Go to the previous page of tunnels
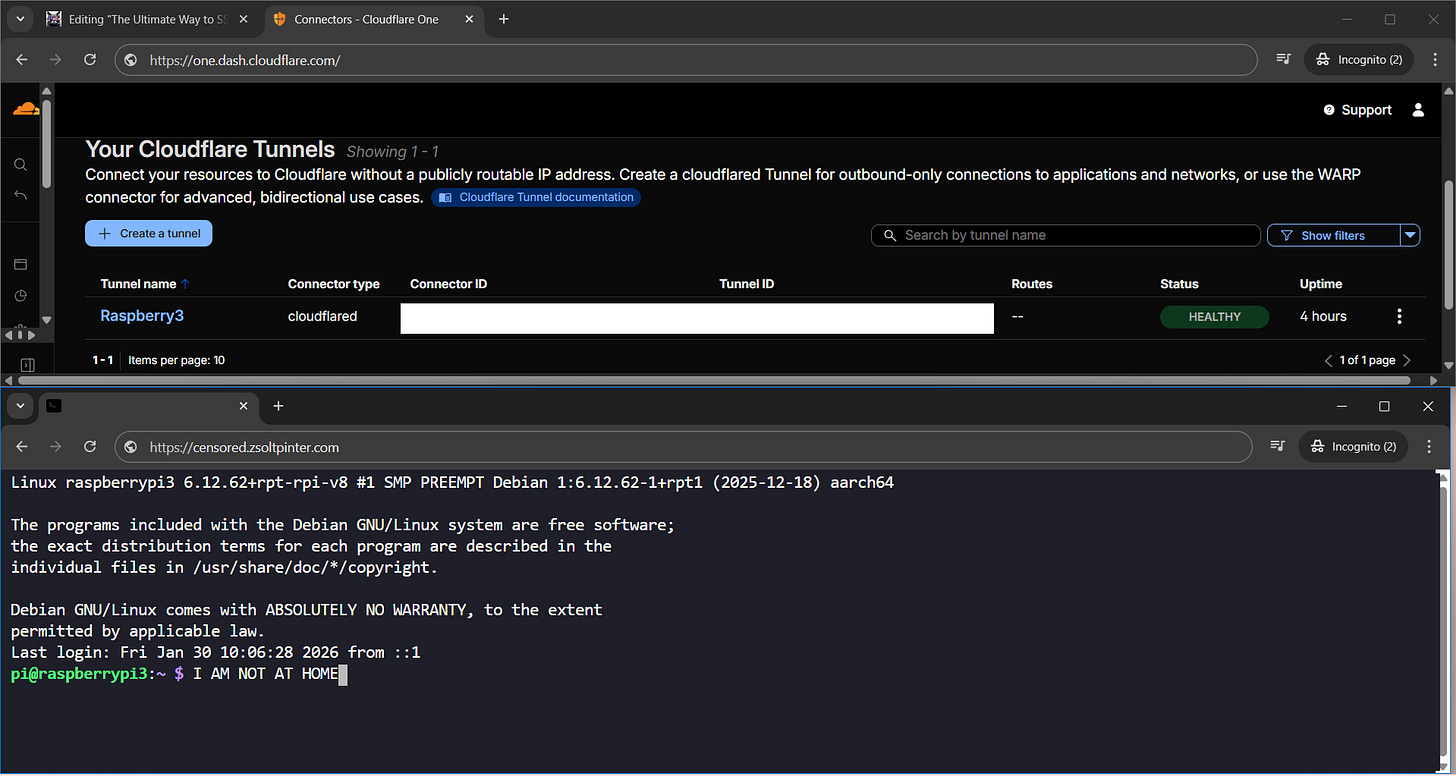Screen dimensions: 1456x776 tap(1328, 360)
